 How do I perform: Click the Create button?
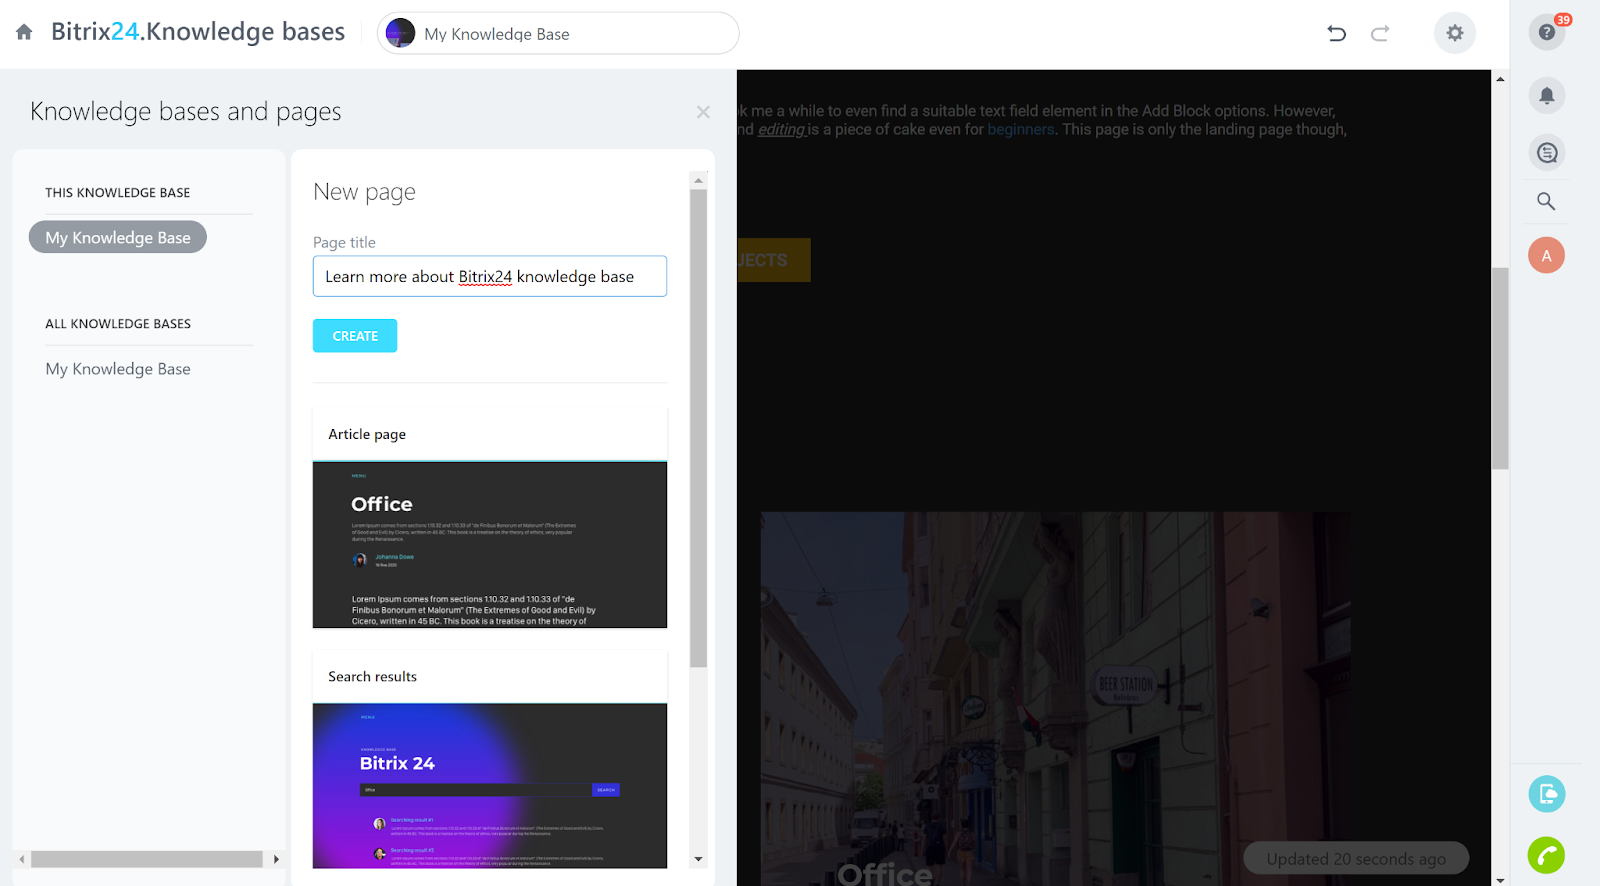point(355,336)
